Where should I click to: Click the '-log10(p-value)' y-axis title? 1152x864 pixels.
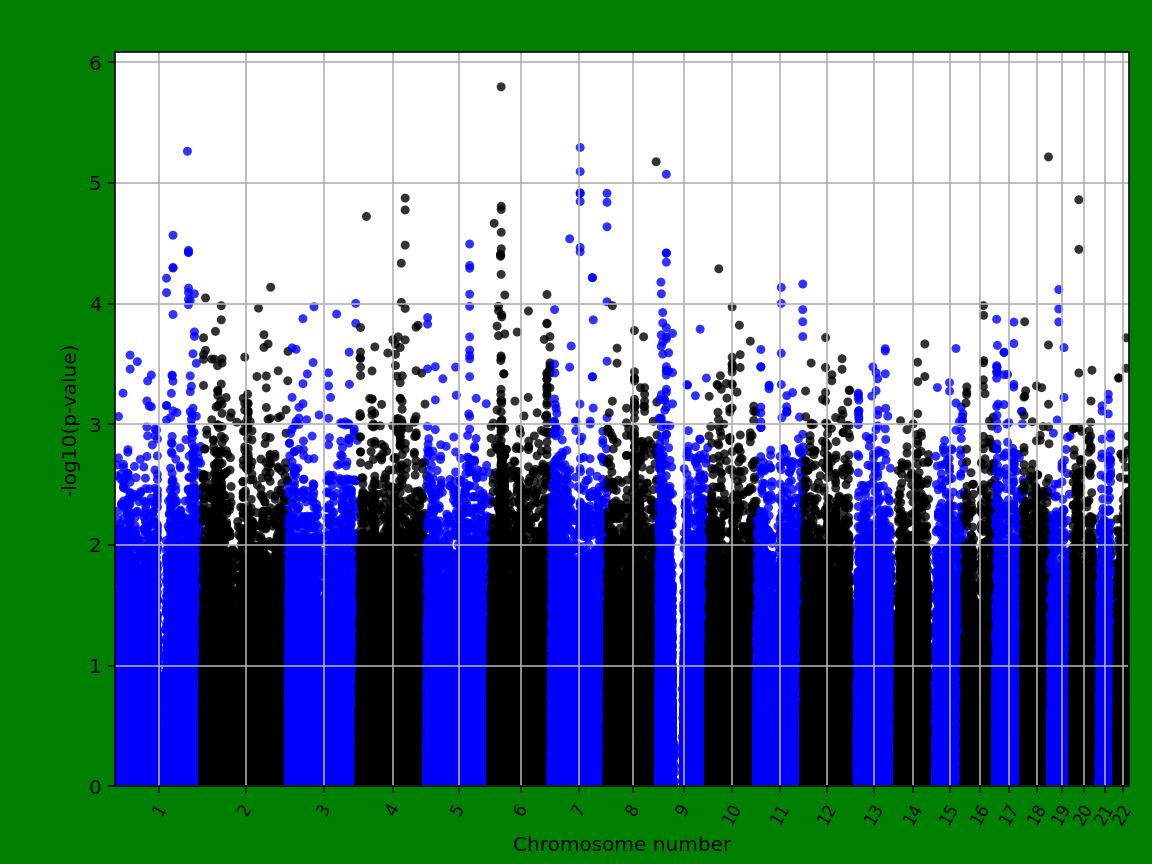coord(70,420)
